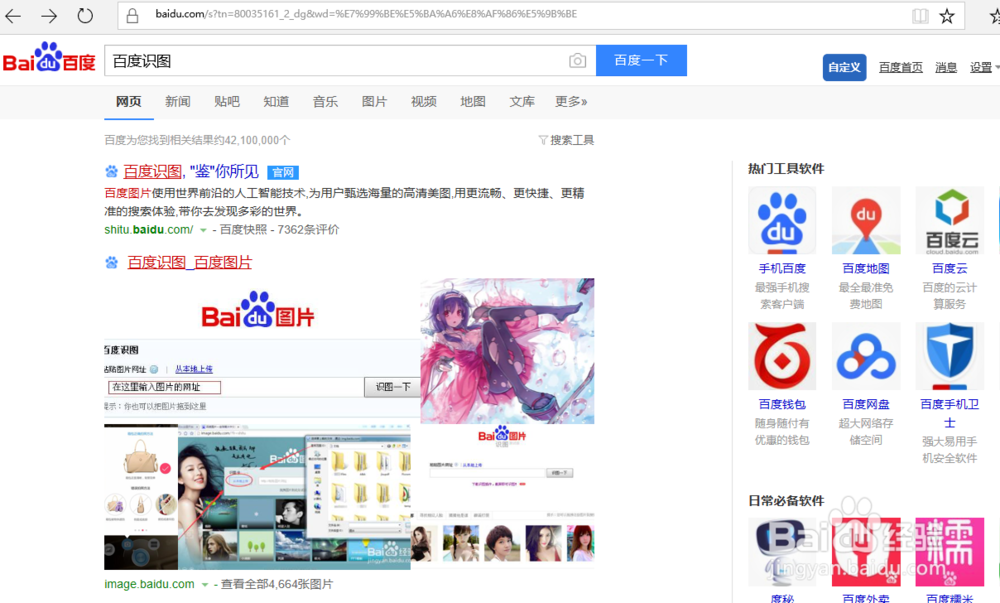Switch to the 地图 tab
This screenshot has height=603, width=1000.
click(473, 102)
